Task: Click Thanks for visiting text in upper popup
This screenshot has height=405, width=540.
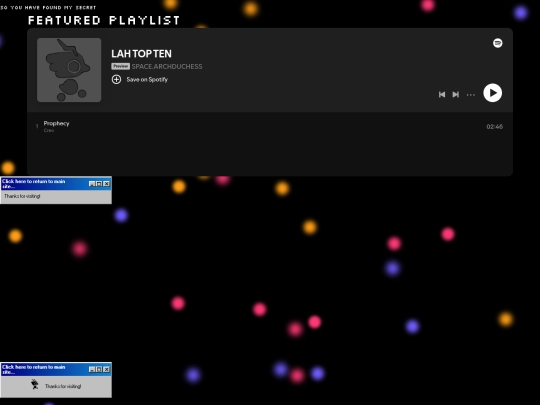Action: coord(22,196)
